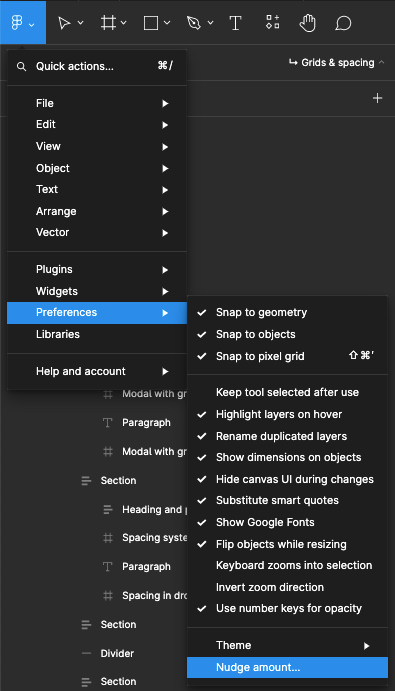Open the Resources components tool
Image resolution: width=395 pixels, height=691 pixels.
coord(272,22)
